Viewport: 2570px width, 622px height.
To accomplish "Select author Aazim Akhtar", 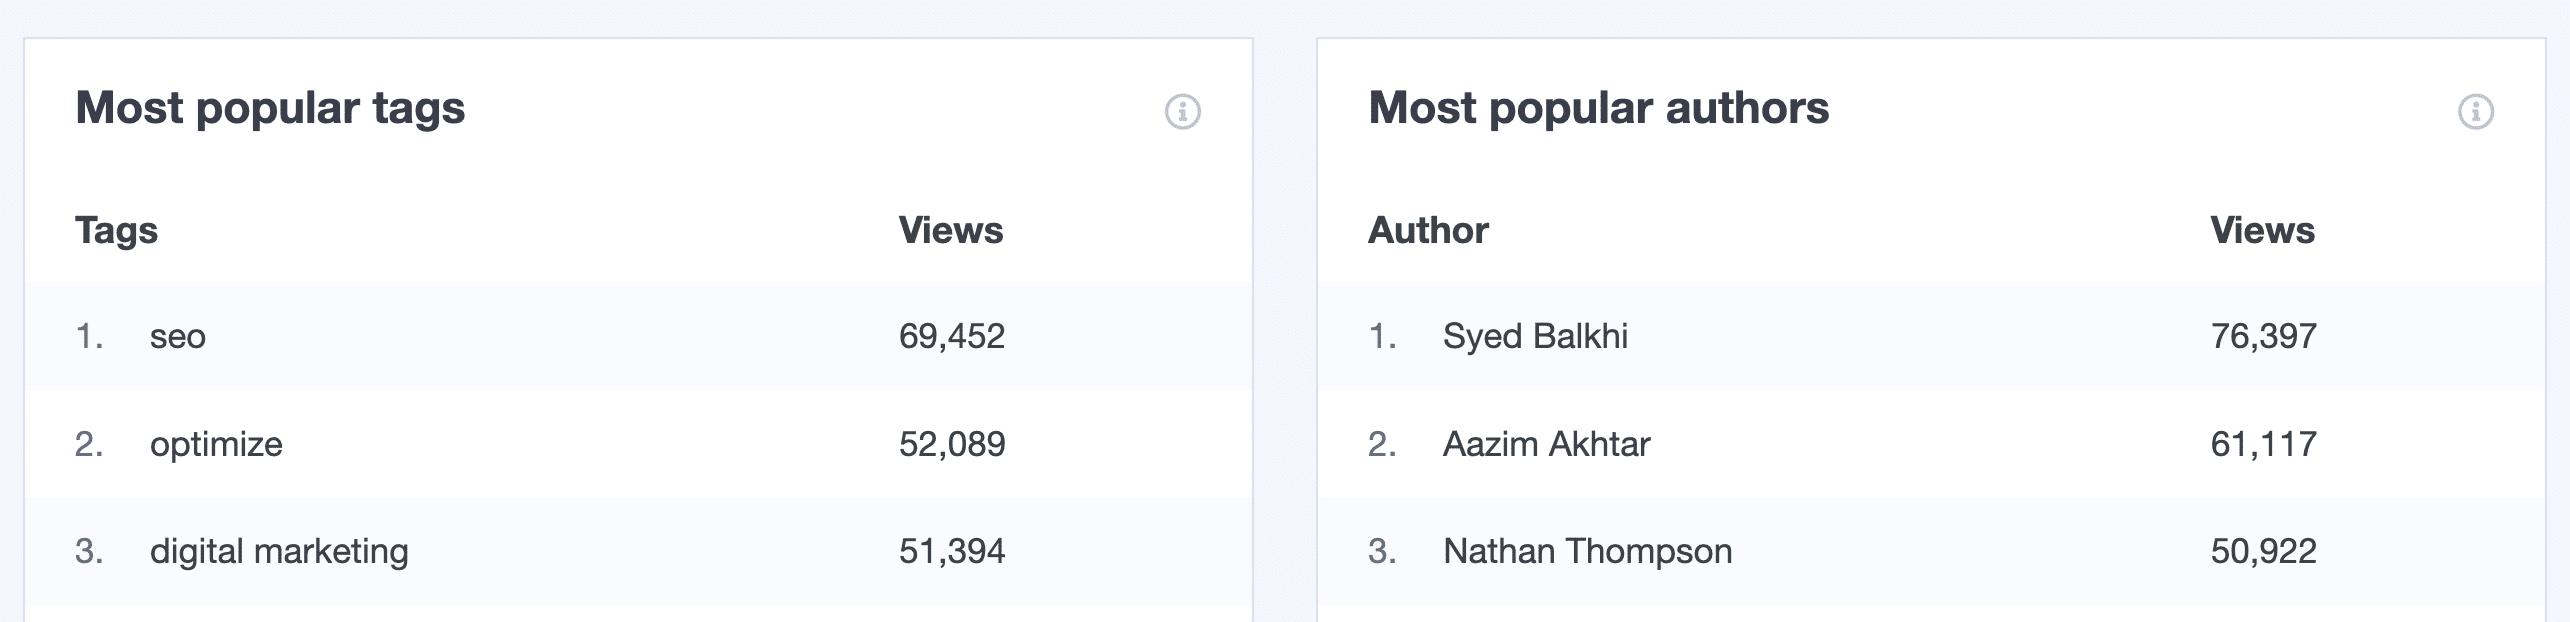I will click(x=1546, y=444).
